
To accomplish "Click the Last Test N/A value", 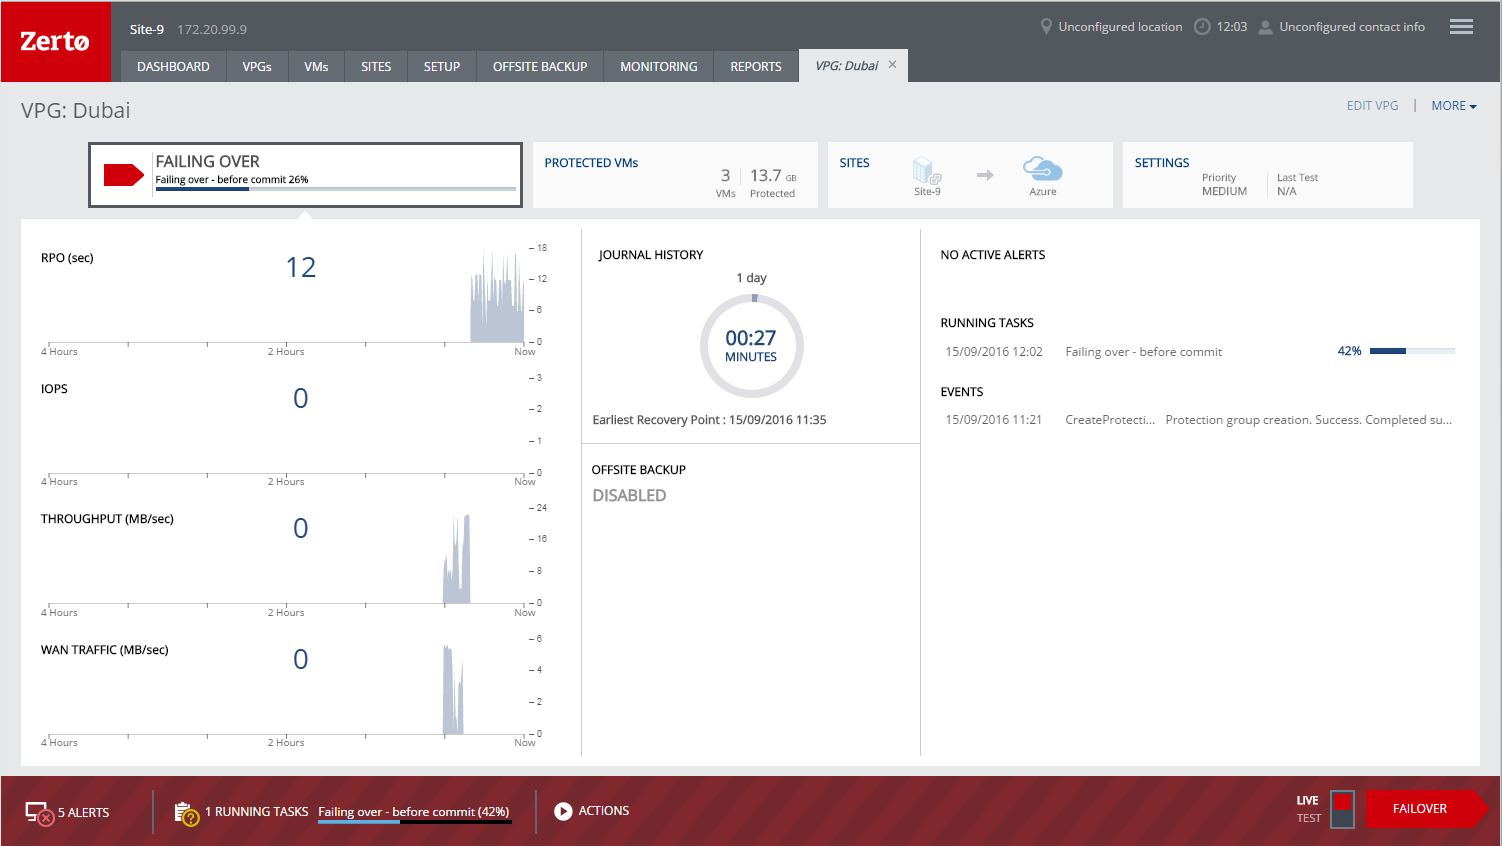I will [1297, 185].
